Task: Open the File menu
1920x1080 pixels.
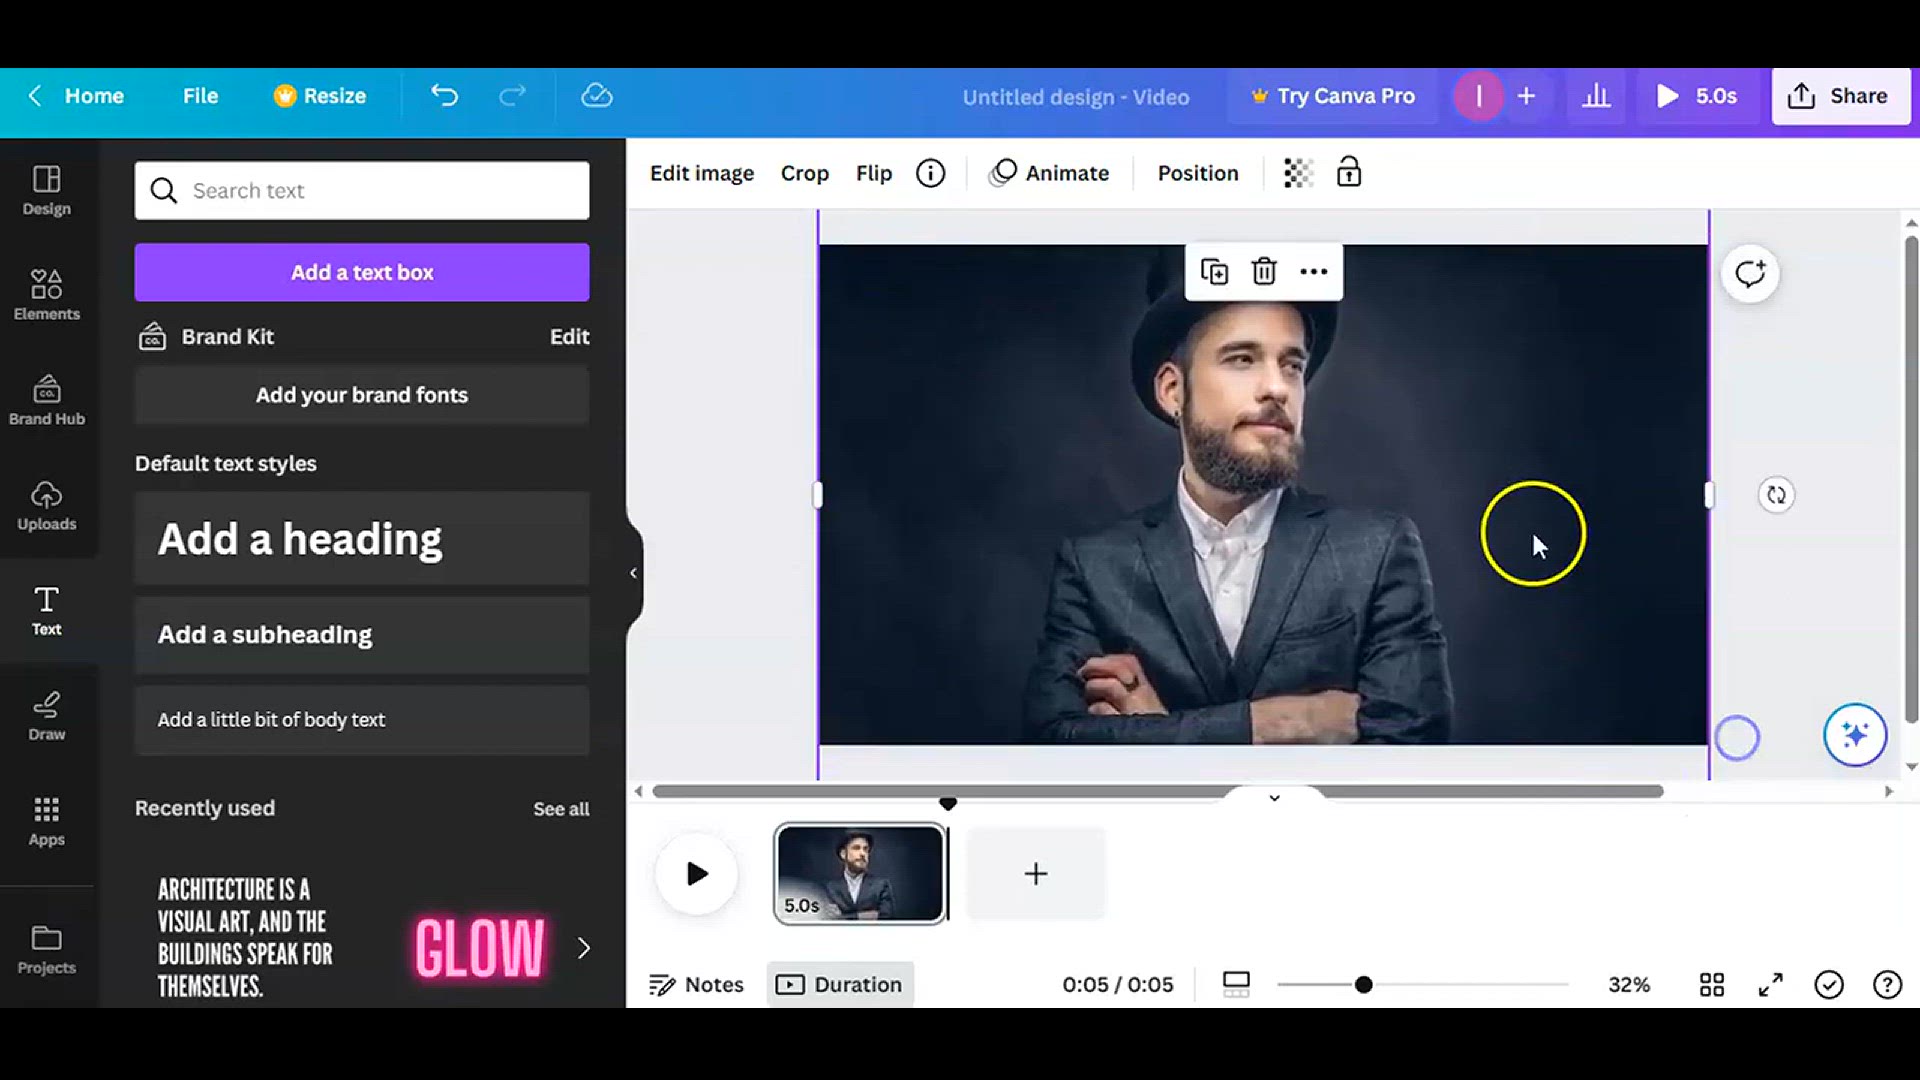Action: pos(200,96)
